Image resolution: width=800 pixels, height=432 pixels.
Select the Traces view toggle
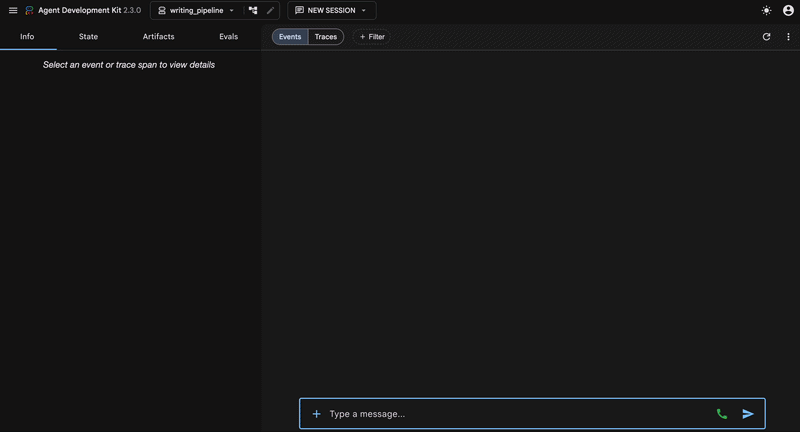pyautogui.click(x=326, y=37)
